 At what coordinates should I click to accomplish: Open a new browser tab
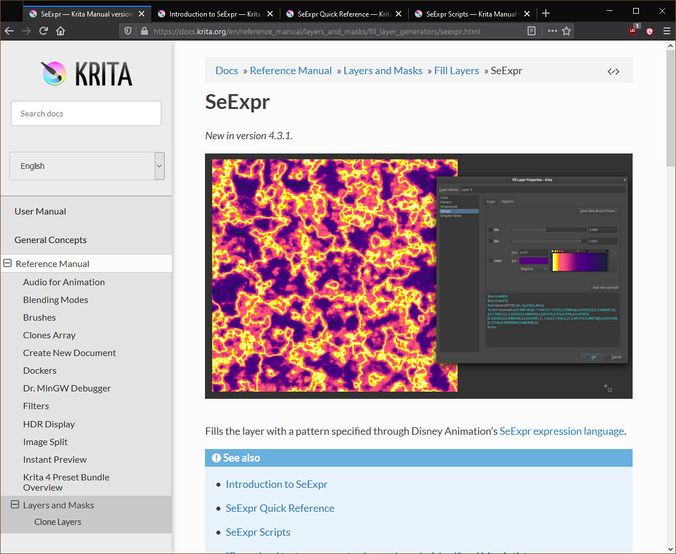[545, 13]
